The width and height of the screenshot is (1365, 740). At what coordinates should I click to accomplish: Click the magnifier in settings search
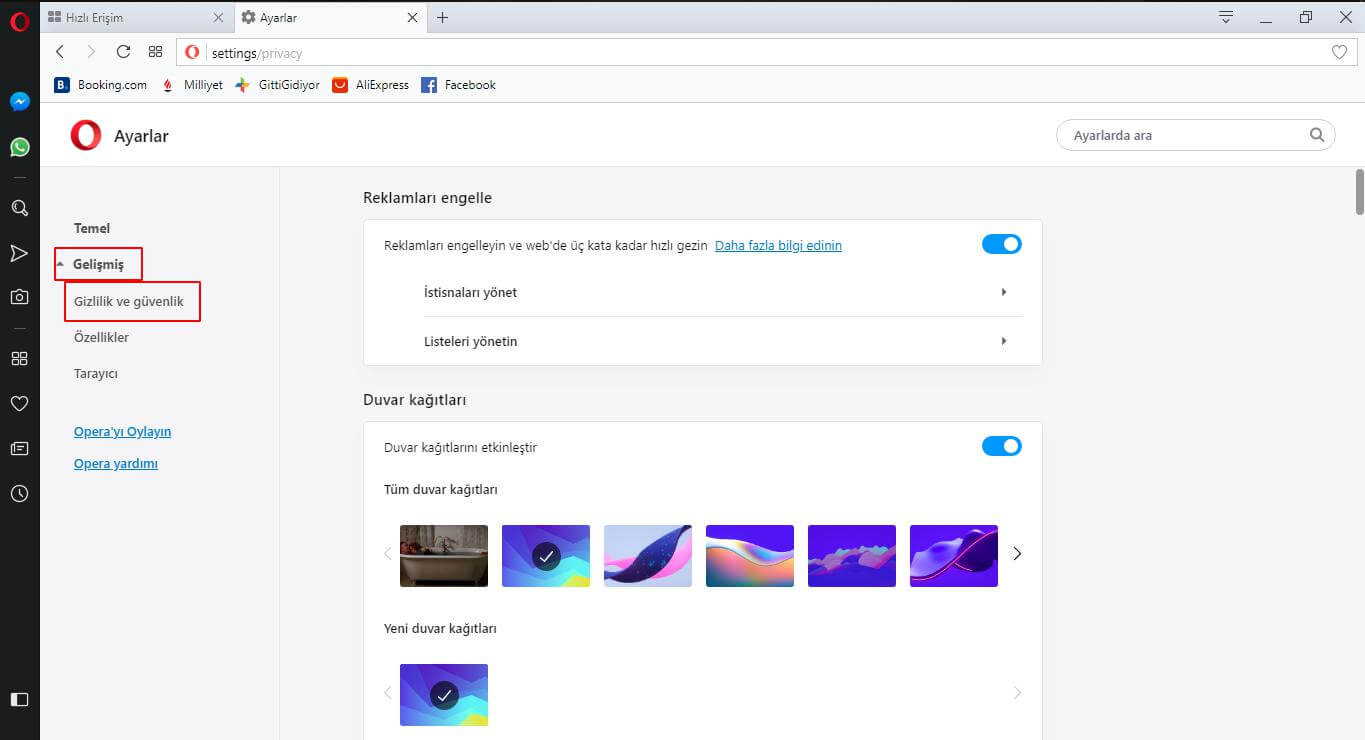(x=1317, y=134)
